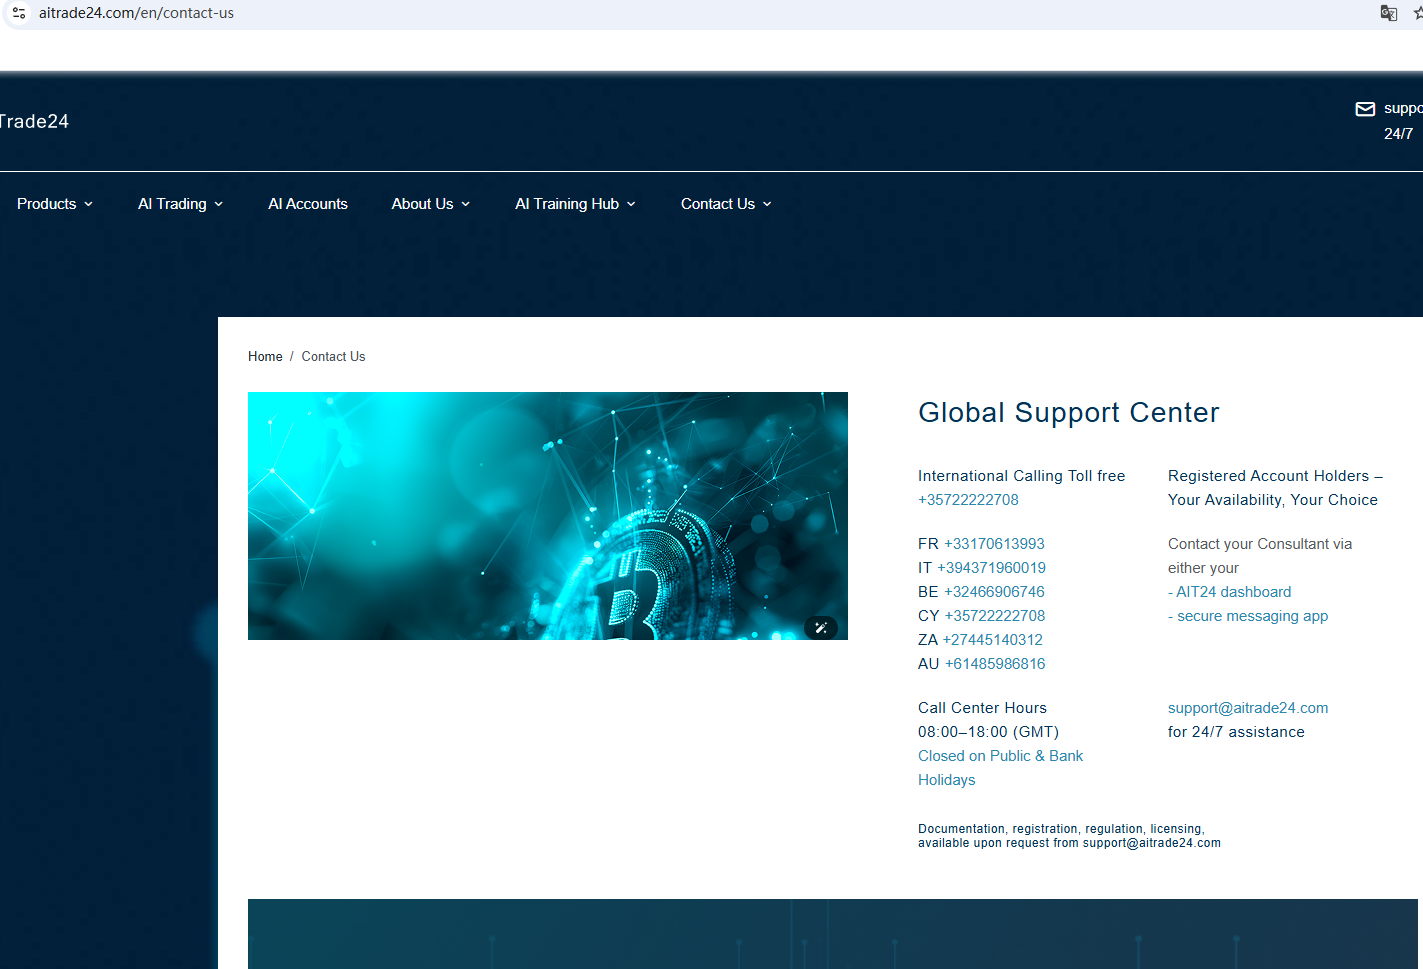This screenshot has width=1423, height=969.
Task: Click the Bitcoin network banner image
Action: tap(547, 515)
